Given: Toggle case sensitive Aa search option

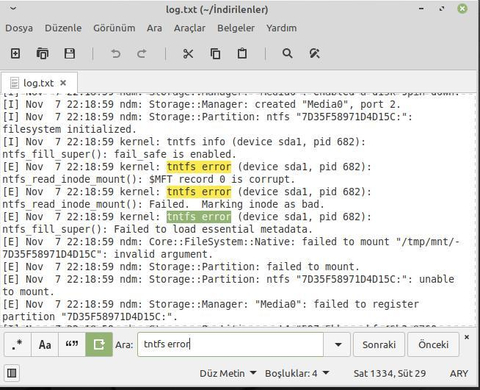Looking at the screenshot, I should tap(45, 344).
